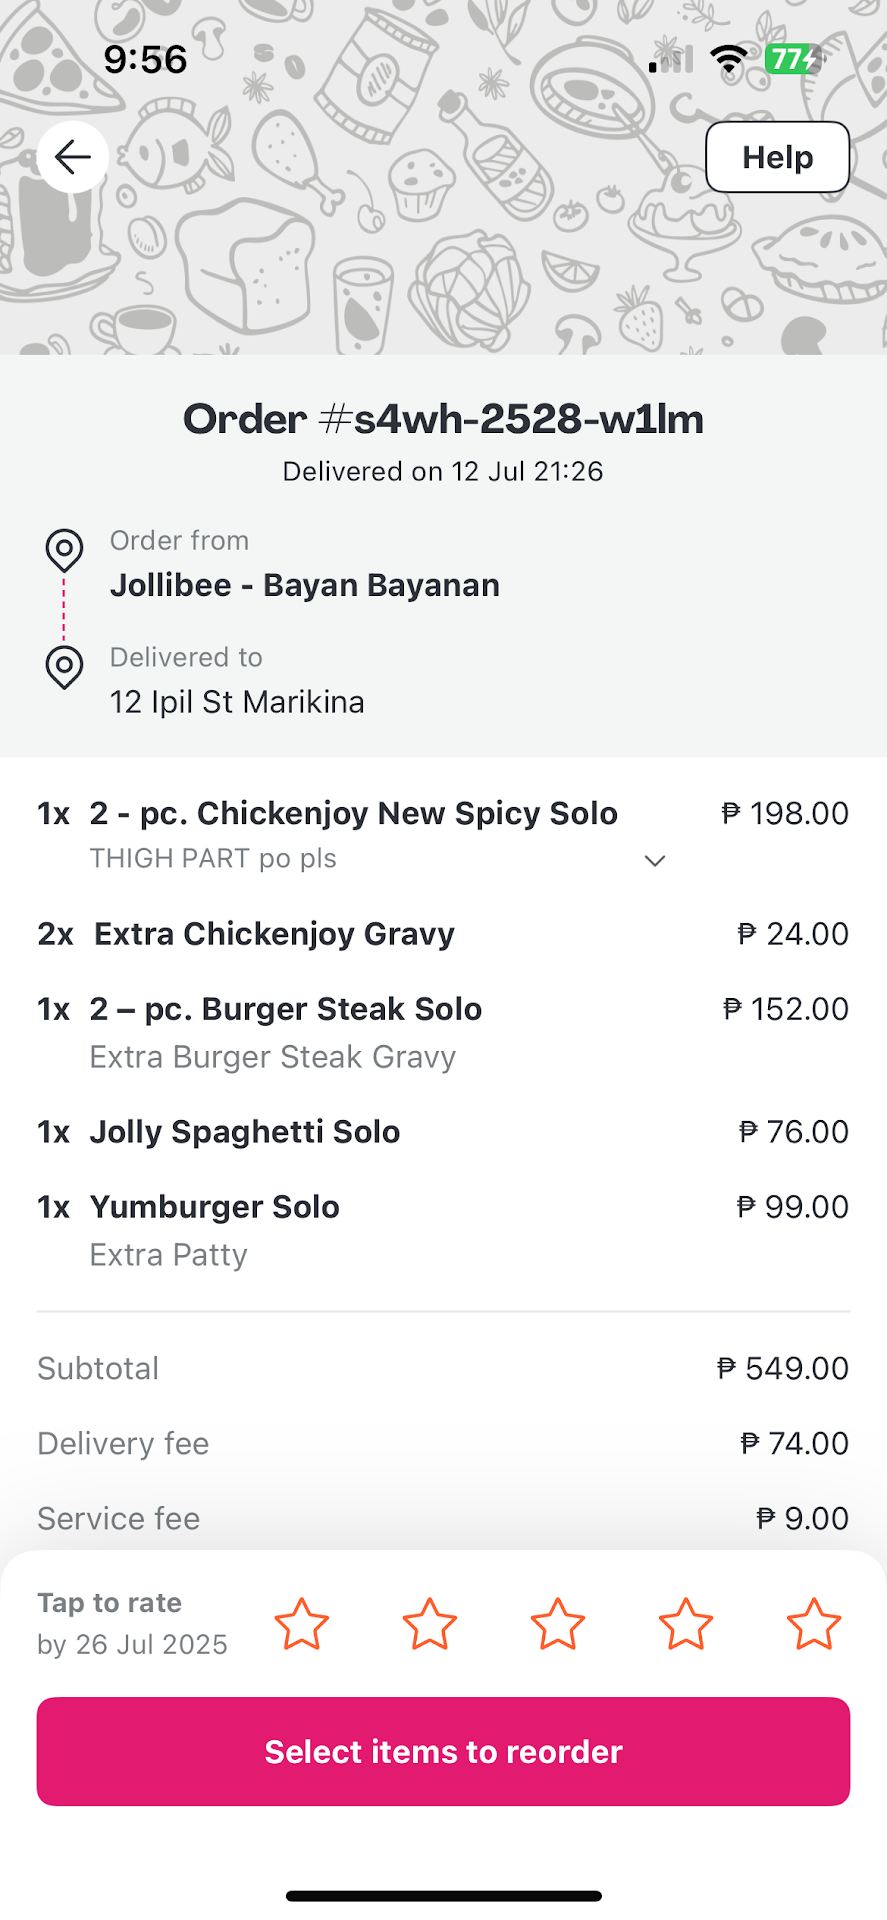Tap the Jollibee - Bayan Bayanan restaurant name
The width and height of the screenshot is (887, 1920).
[305, 585]
